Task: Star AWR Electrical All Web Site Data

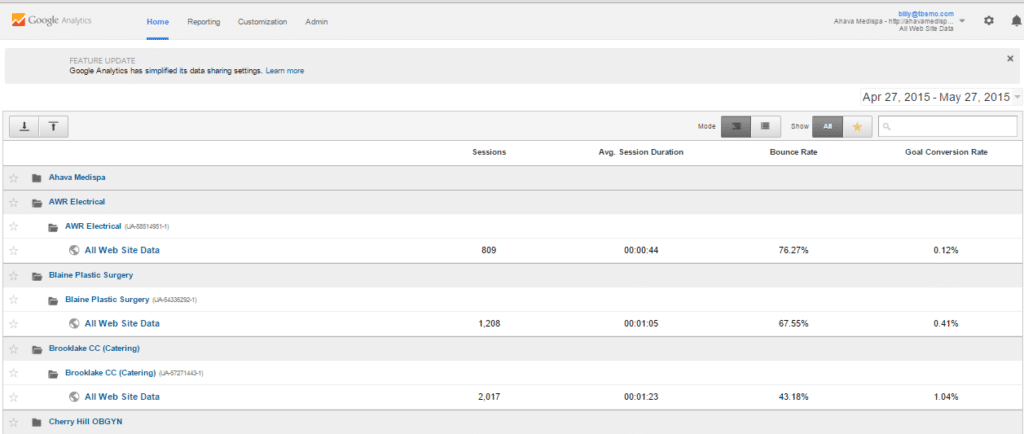Action: [x=14, y=250]
